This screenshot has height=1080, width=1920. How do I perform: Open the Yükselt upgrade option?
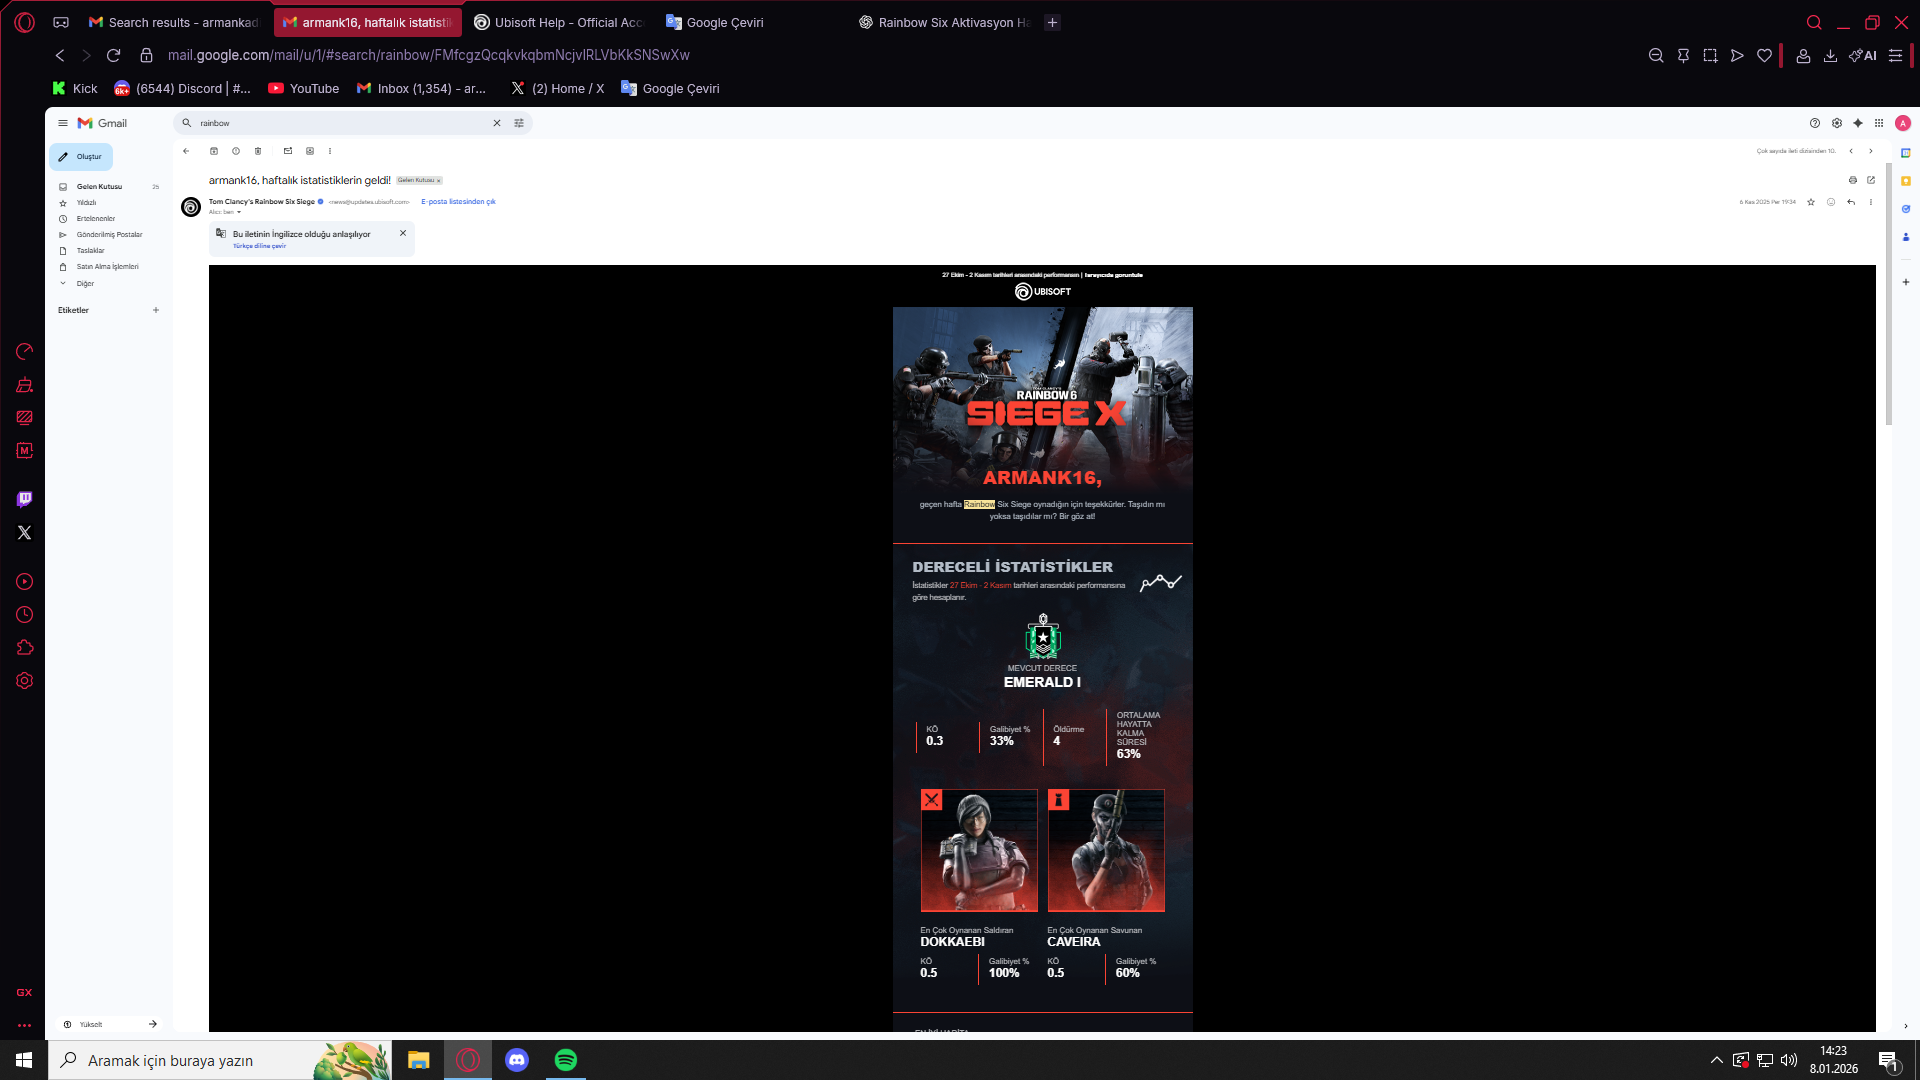(110, 1024)
